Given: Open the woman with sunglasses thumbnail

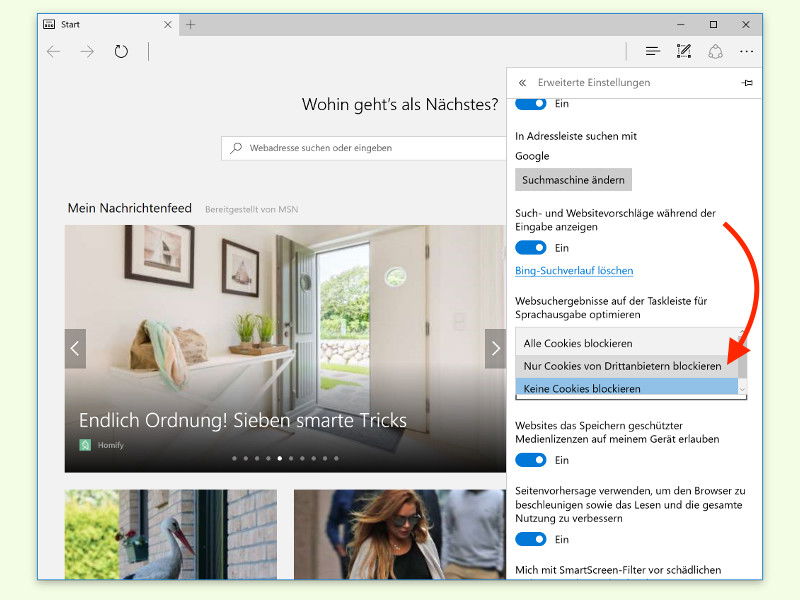Looking at the screenshot, I should (400, 534).
